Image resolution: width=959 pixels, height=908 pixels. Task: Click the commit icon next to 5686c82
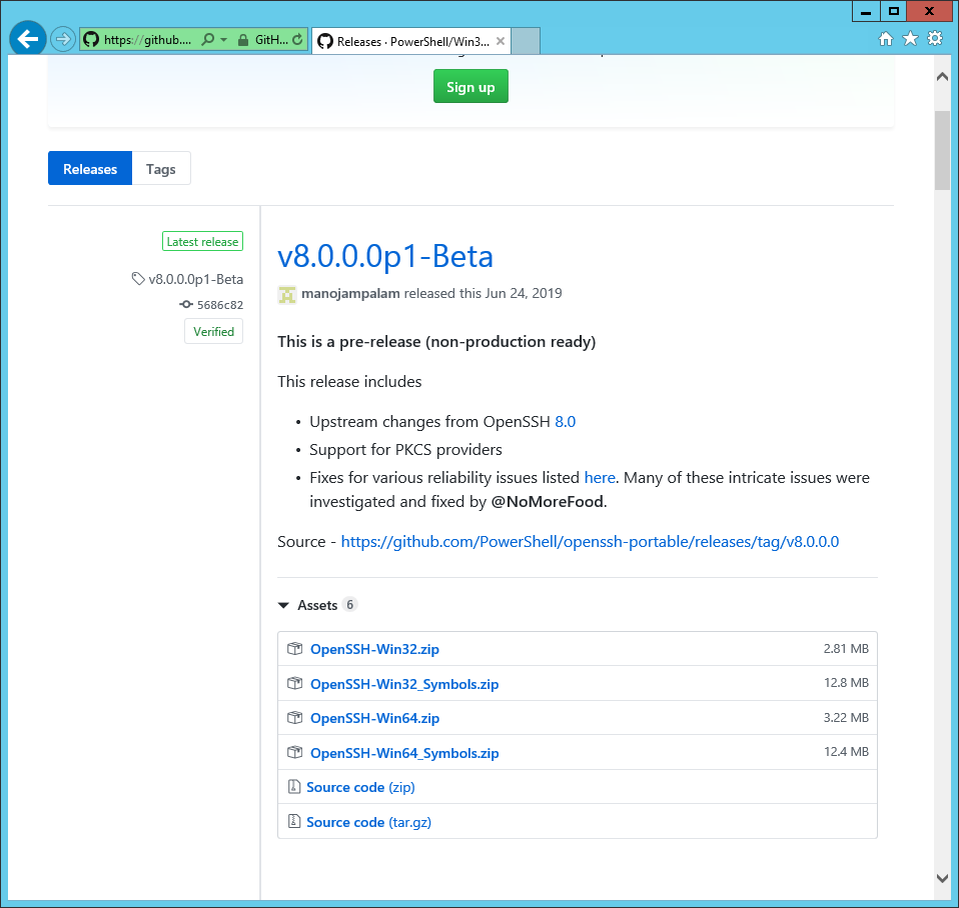186,305
